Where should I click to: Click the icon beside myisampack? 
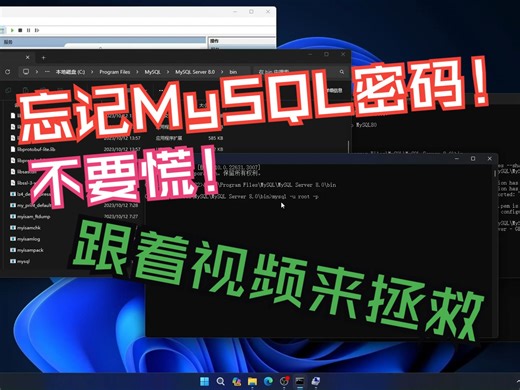tap(13, 250)
